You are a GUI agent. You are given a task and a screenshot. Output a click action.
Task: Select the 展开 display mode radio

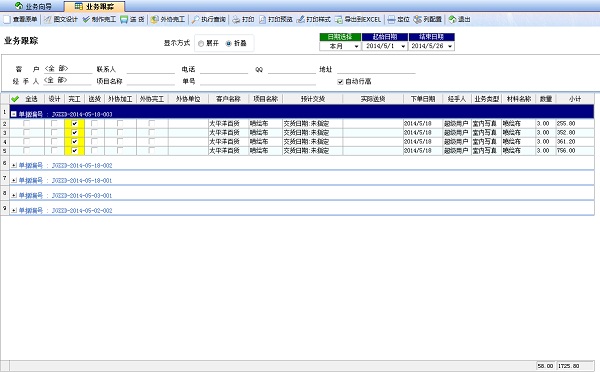pyautogui.click(x=201, y=44)
